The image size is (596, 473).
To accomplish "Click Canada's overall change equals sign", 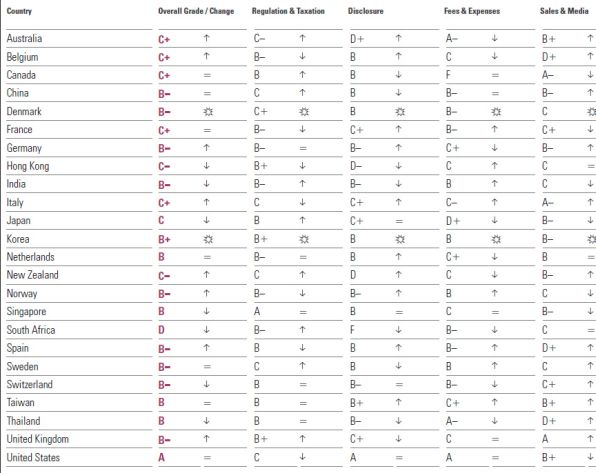I will click(x=207, y=75).
